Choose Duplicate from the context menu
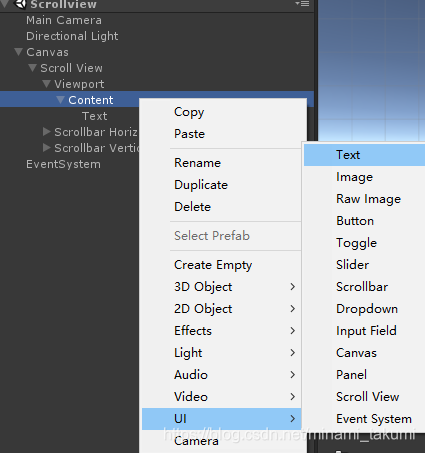 click(x=222, y=185)
